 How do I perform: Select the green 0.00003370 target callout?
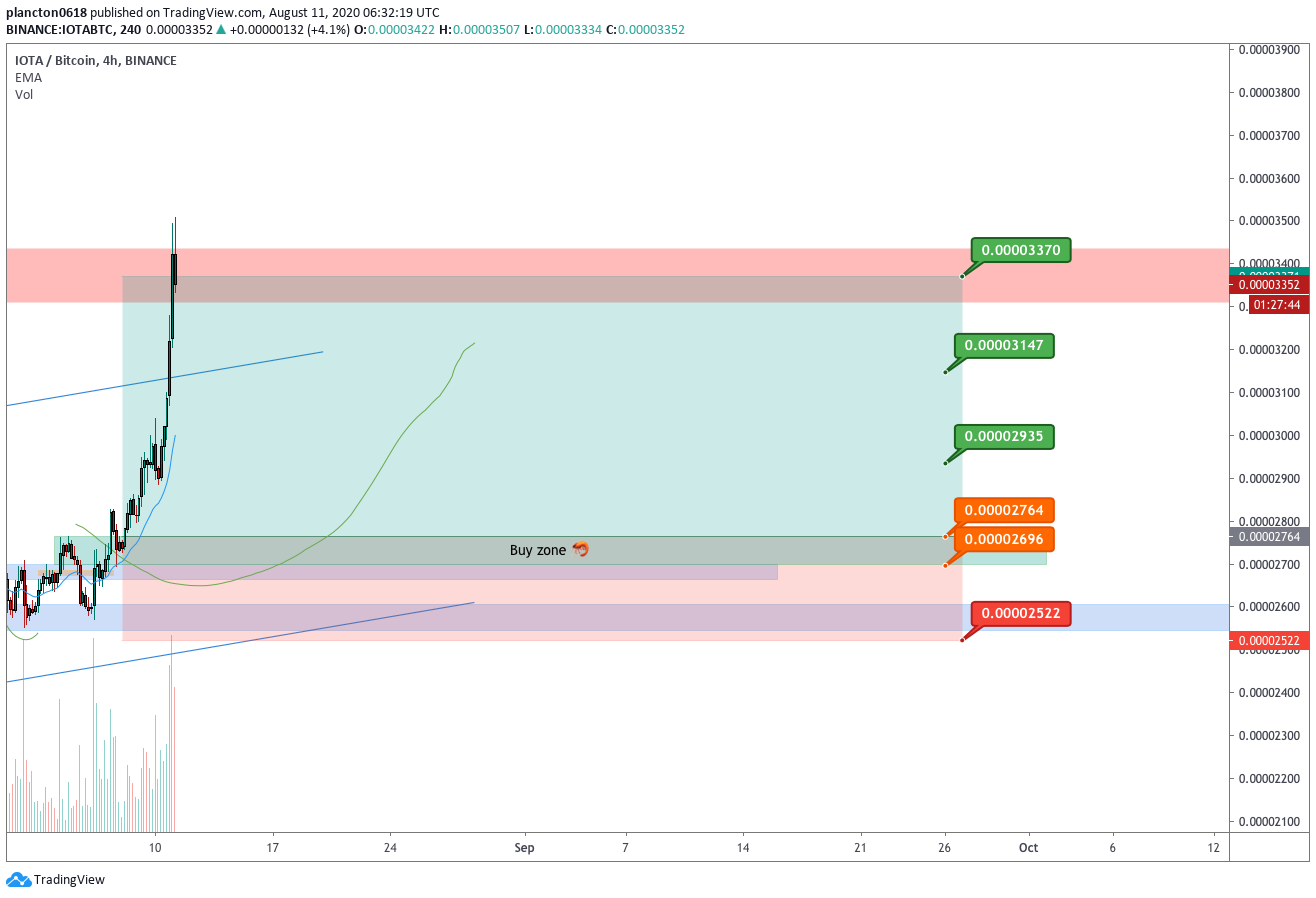click(x=1021, y=250)
